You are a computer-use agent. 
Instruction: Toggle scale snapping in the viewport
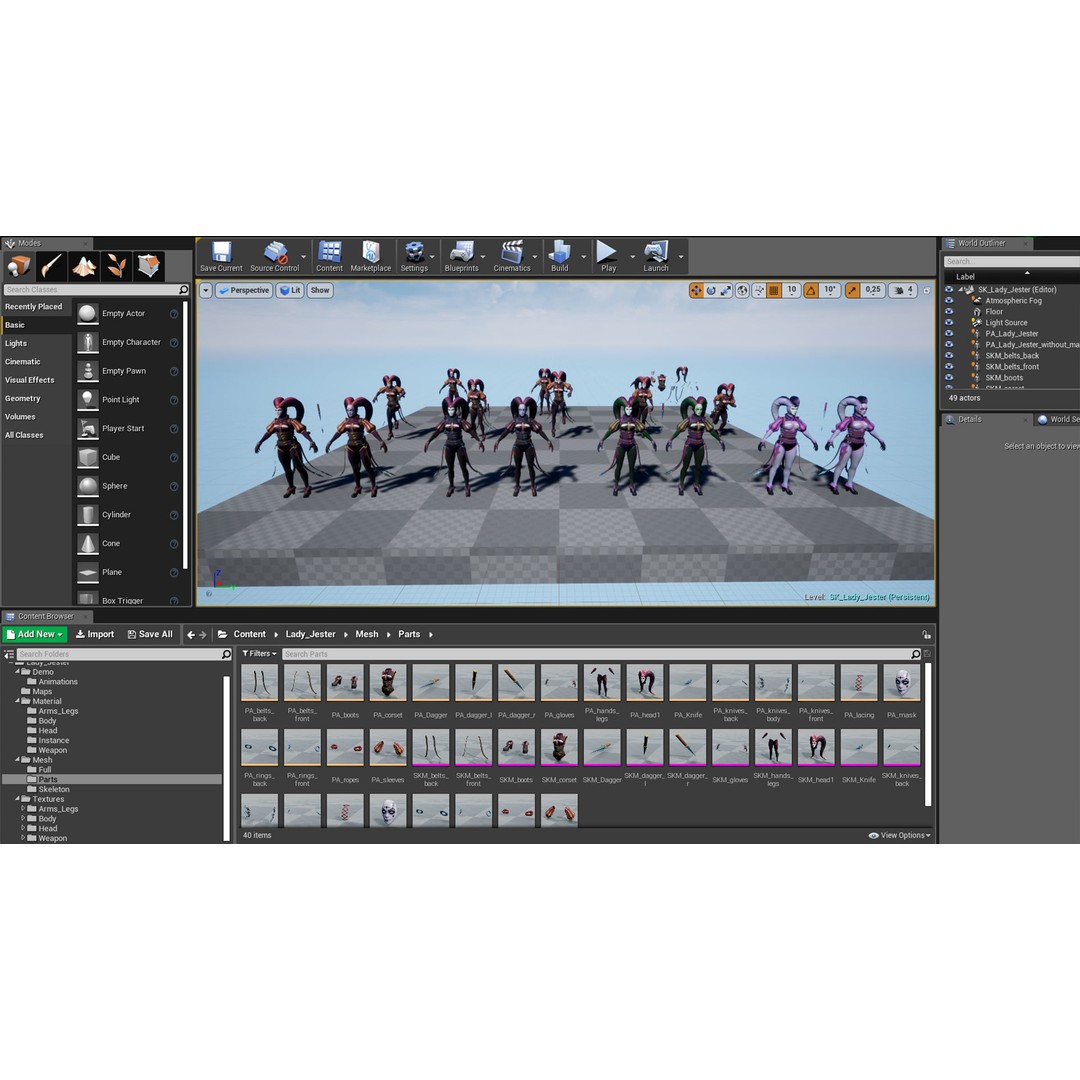pos(853,291)
